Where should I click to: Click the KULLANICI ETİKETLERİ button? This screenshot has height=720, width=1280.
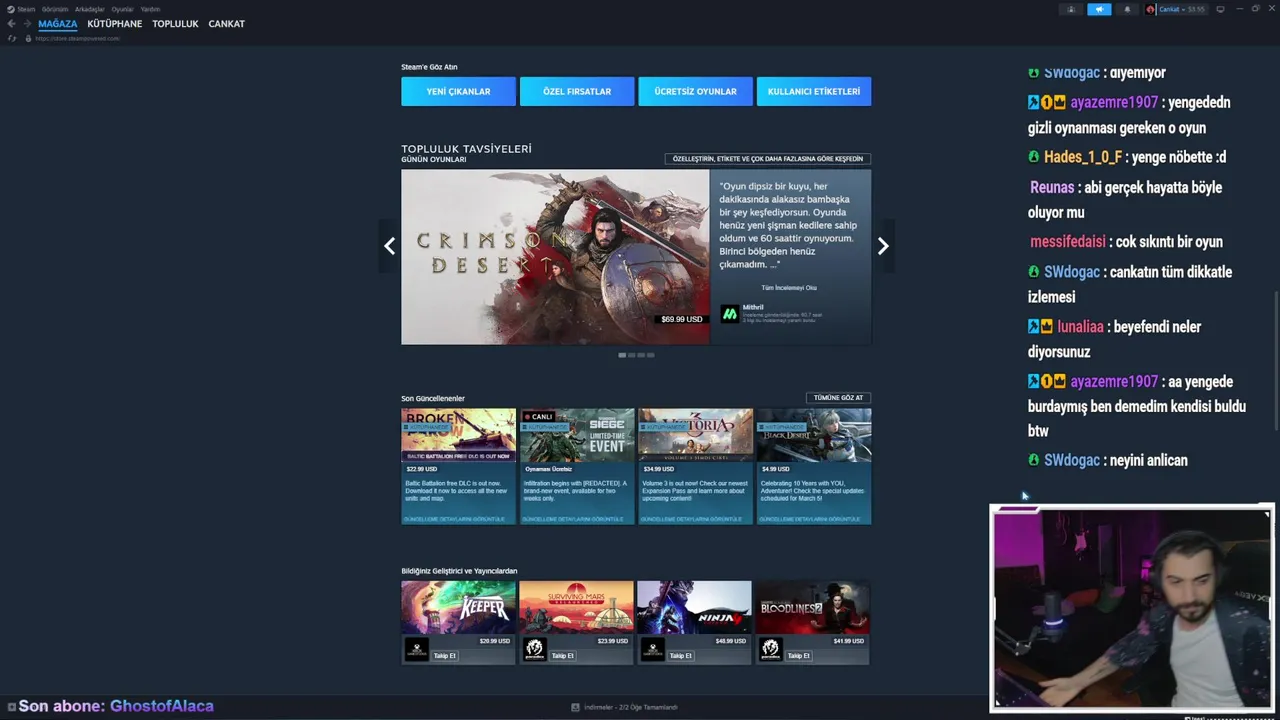pos(814,91)
